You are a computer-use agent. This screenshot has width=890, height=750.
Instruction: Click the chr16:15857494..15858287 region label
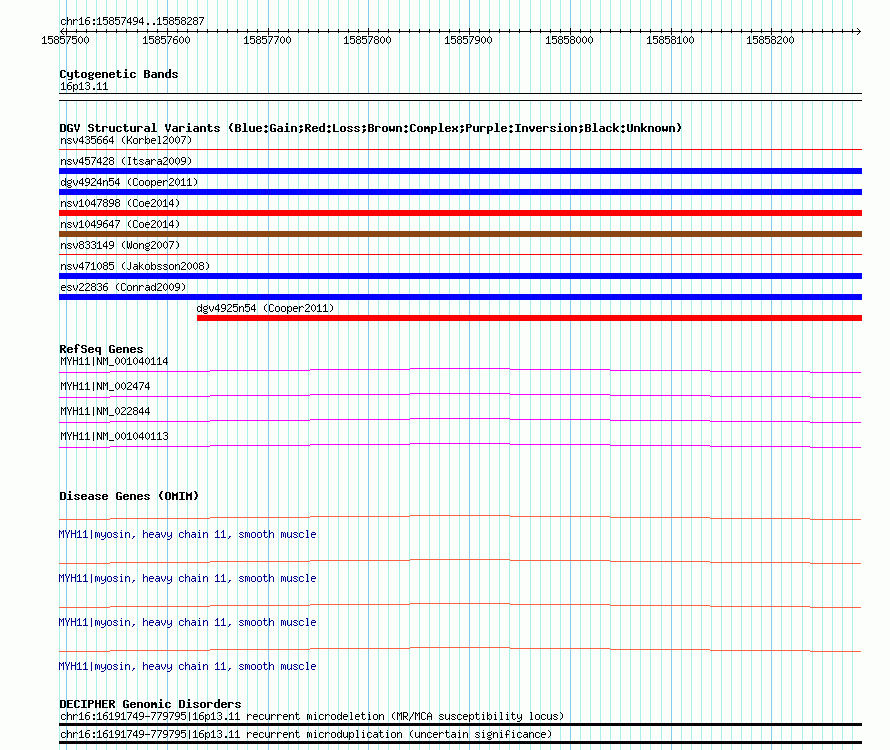[132, 21]
